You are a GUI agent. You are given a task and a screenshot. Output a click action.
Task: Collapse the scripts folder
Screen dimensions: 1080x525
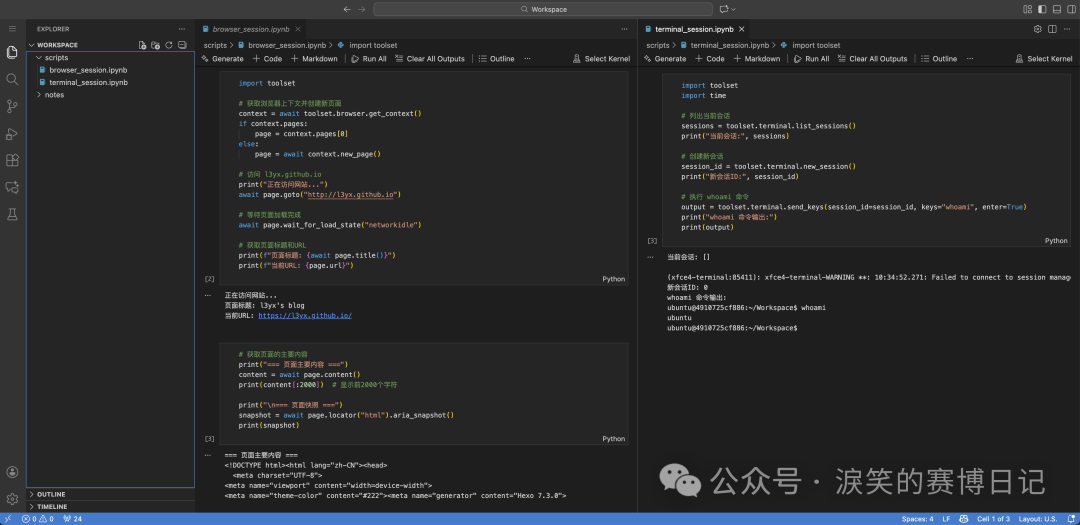tap(110, 57)
